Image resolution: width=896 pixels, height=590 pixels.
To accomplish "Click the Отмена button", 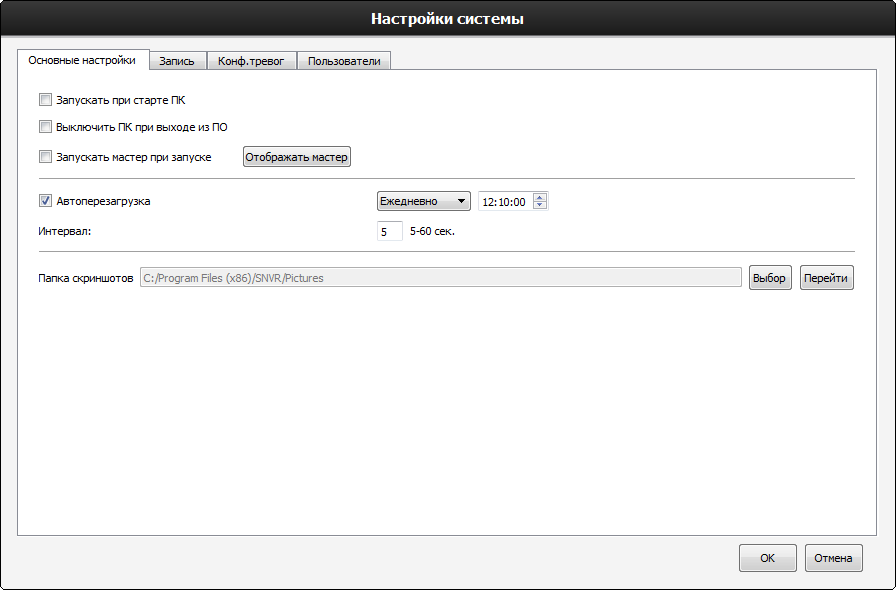I will coord(833,558).
